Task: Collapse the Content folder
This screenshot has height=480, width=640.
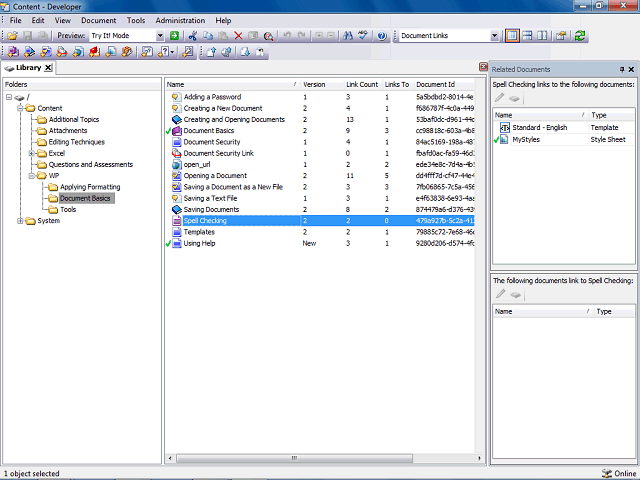Action: (20, 108)
